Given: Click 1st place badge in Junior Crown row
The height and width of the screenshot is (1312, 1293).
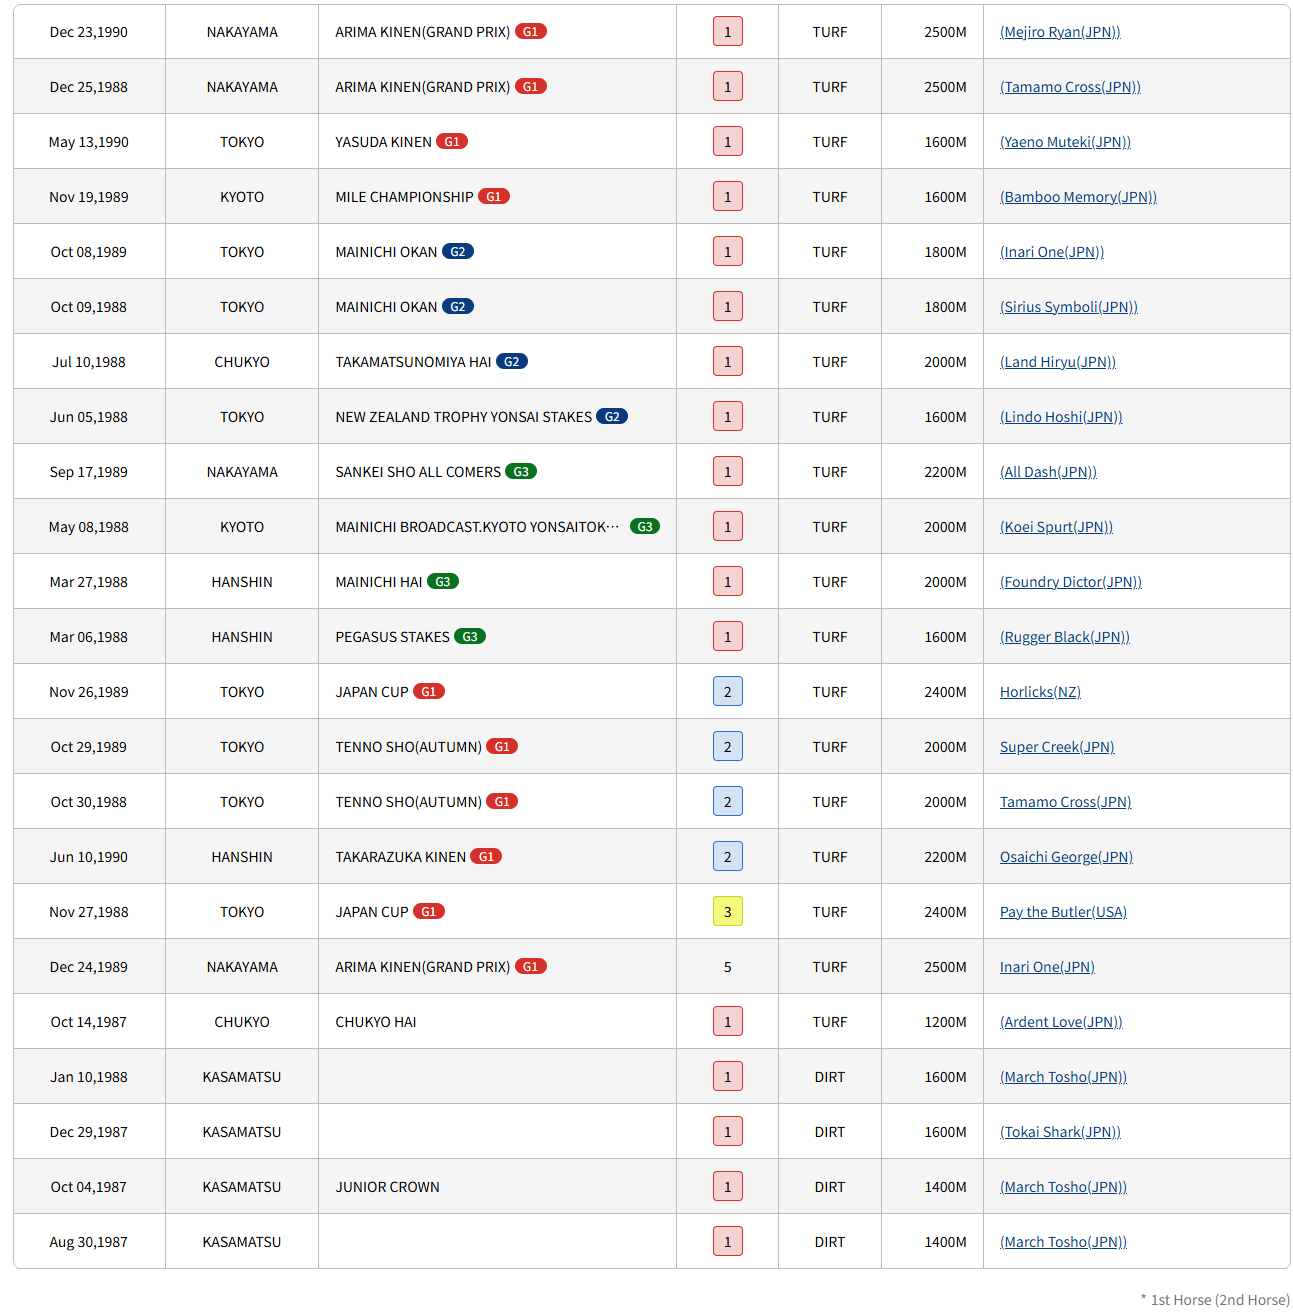Looking at the screenshot, I should point(728,1187).
